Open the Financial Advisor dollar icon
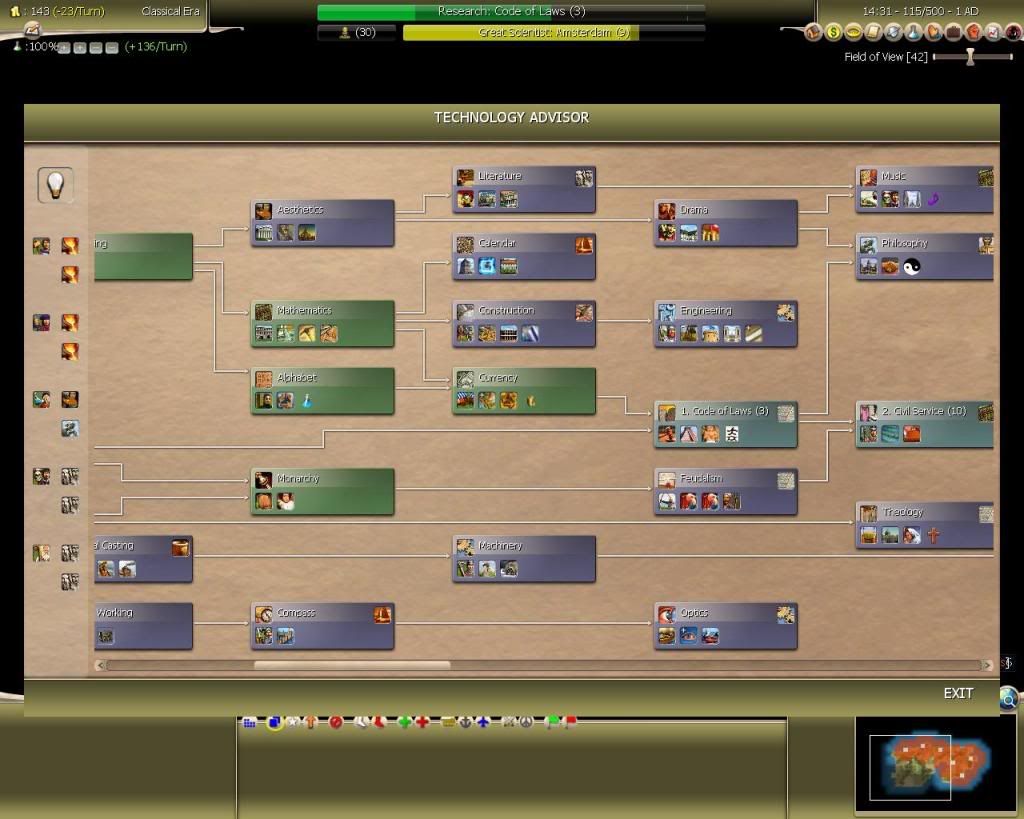 (x=833, y=32)
